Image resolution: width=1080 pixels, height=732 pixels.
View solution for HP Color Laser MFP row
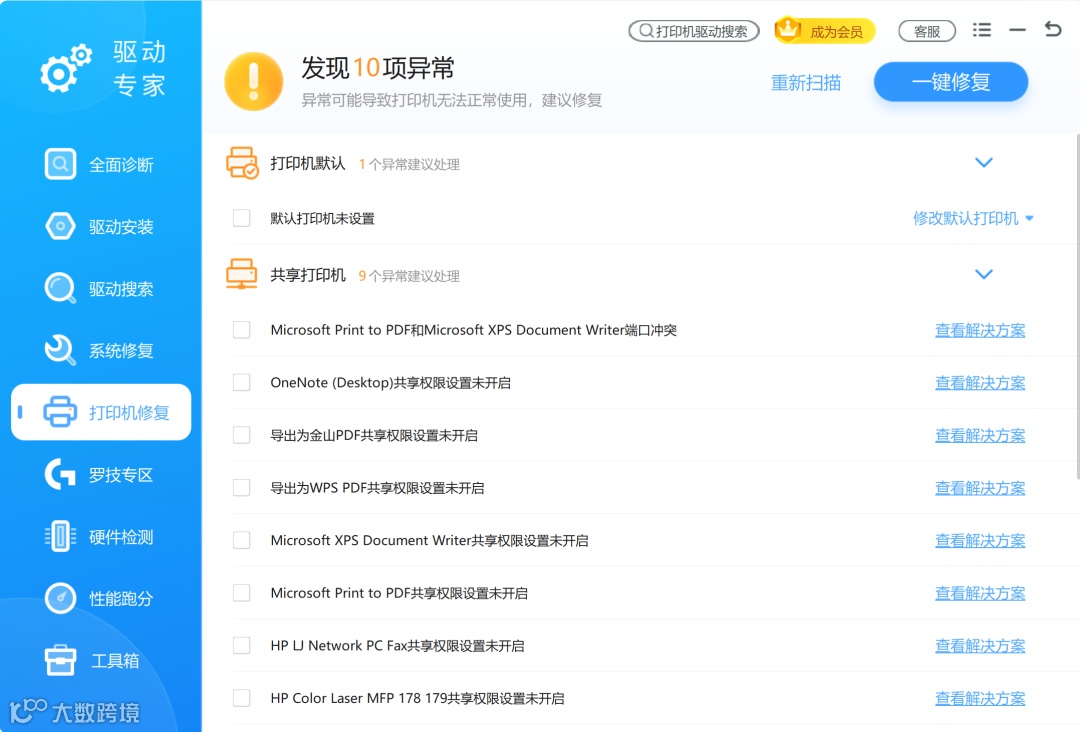[979, 698]
